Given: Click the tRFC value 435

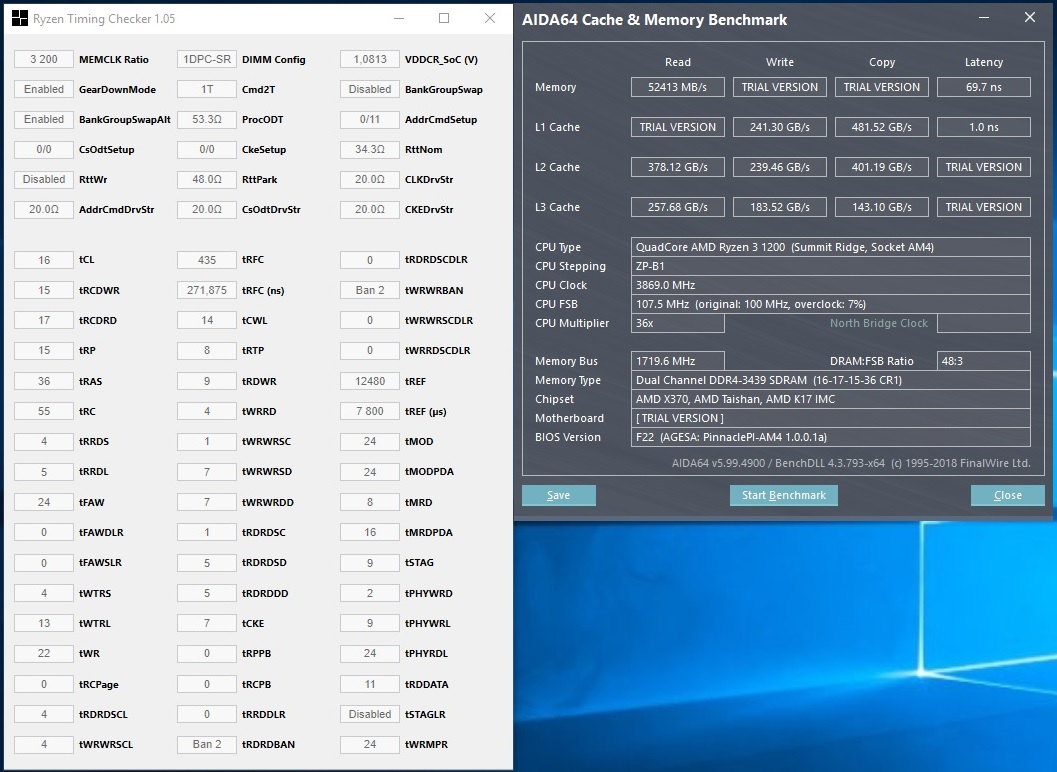Looking at the screenshot, I should (x=207, y=260).
